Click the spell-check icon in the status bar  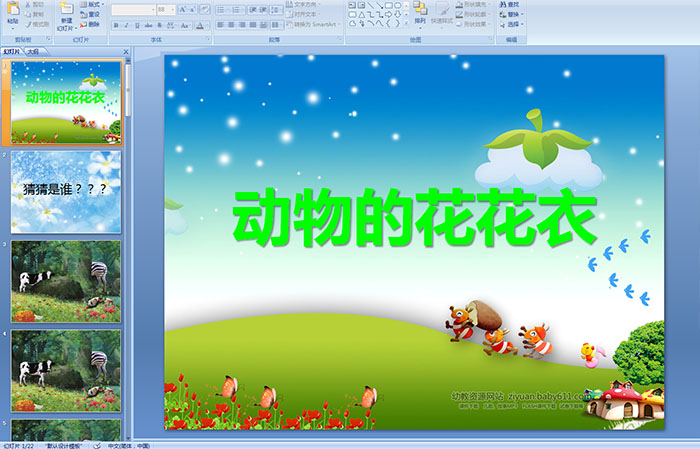pos(97,445)
